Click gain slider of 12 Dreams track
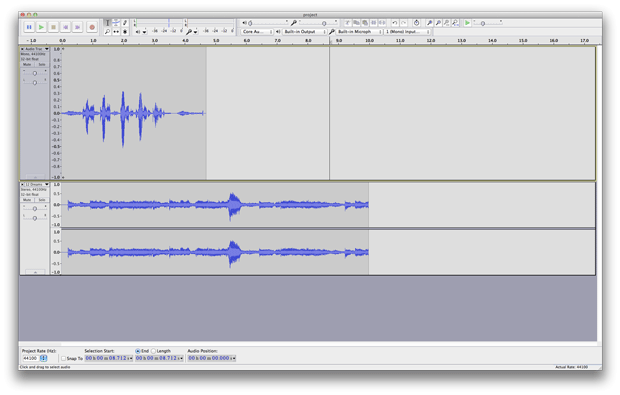Viewport: 620px width, 395px height. (x=35, y=208)
